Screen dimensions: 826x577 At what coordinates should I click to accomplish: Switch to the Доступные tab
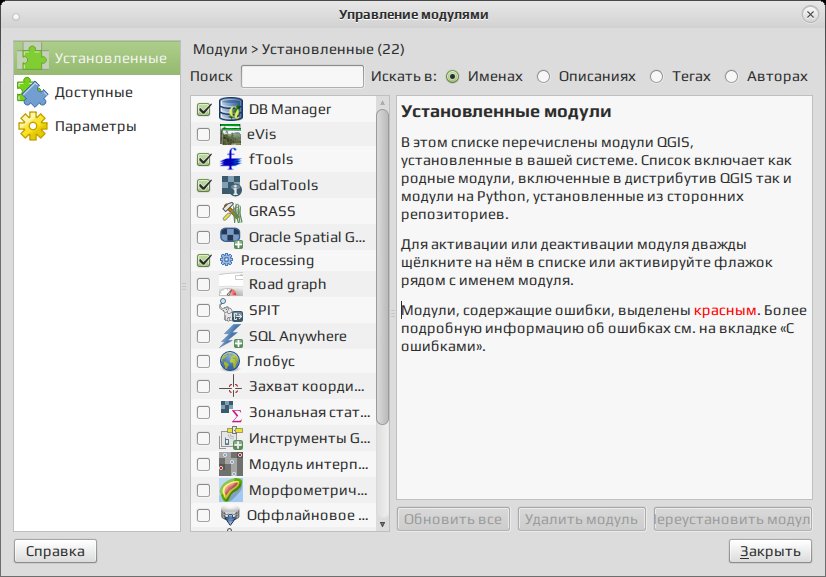coord(97,92)
